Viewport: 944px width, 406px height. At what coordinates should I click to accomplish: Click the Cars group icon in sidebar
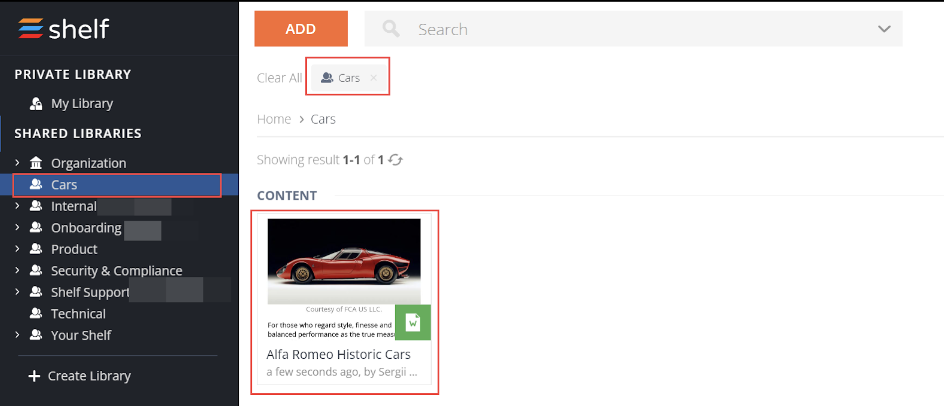(36, 185)
